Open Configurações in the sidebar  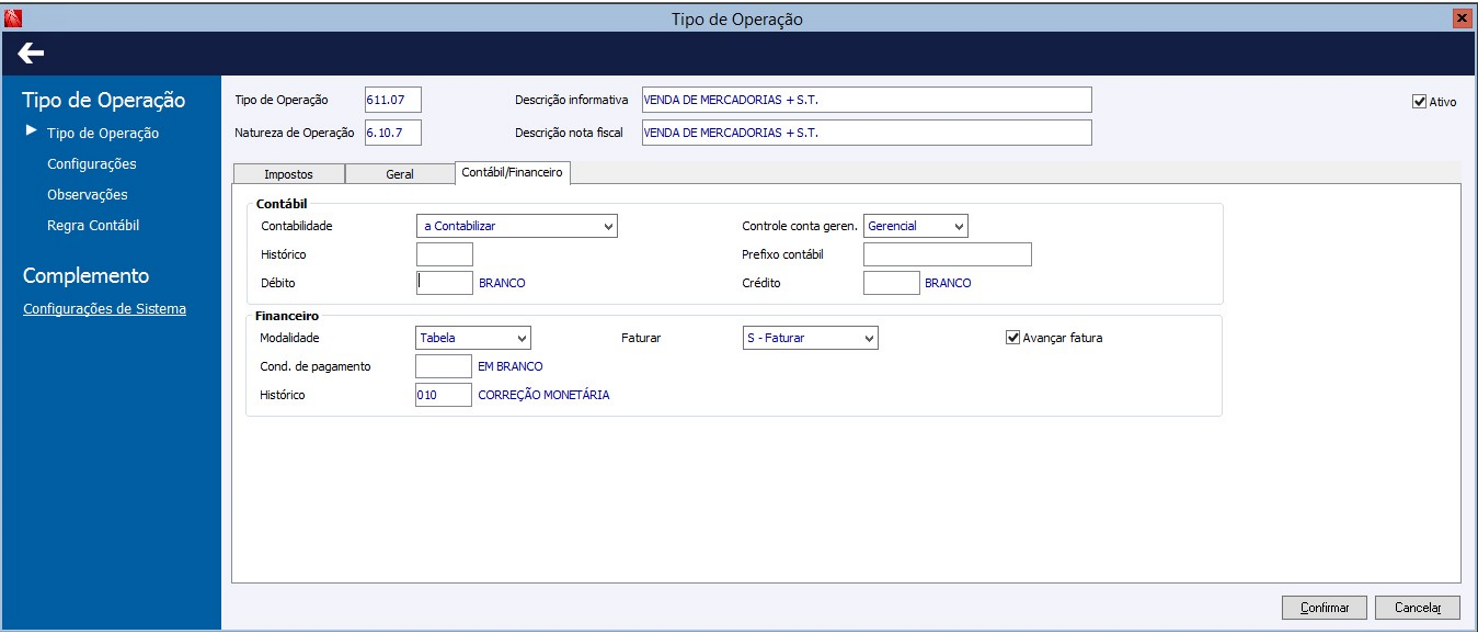[x=92, y=164]
